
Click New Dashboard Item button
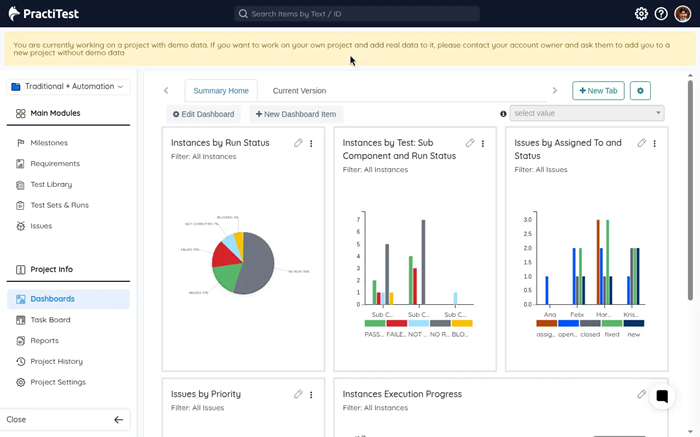click(296, 114)
